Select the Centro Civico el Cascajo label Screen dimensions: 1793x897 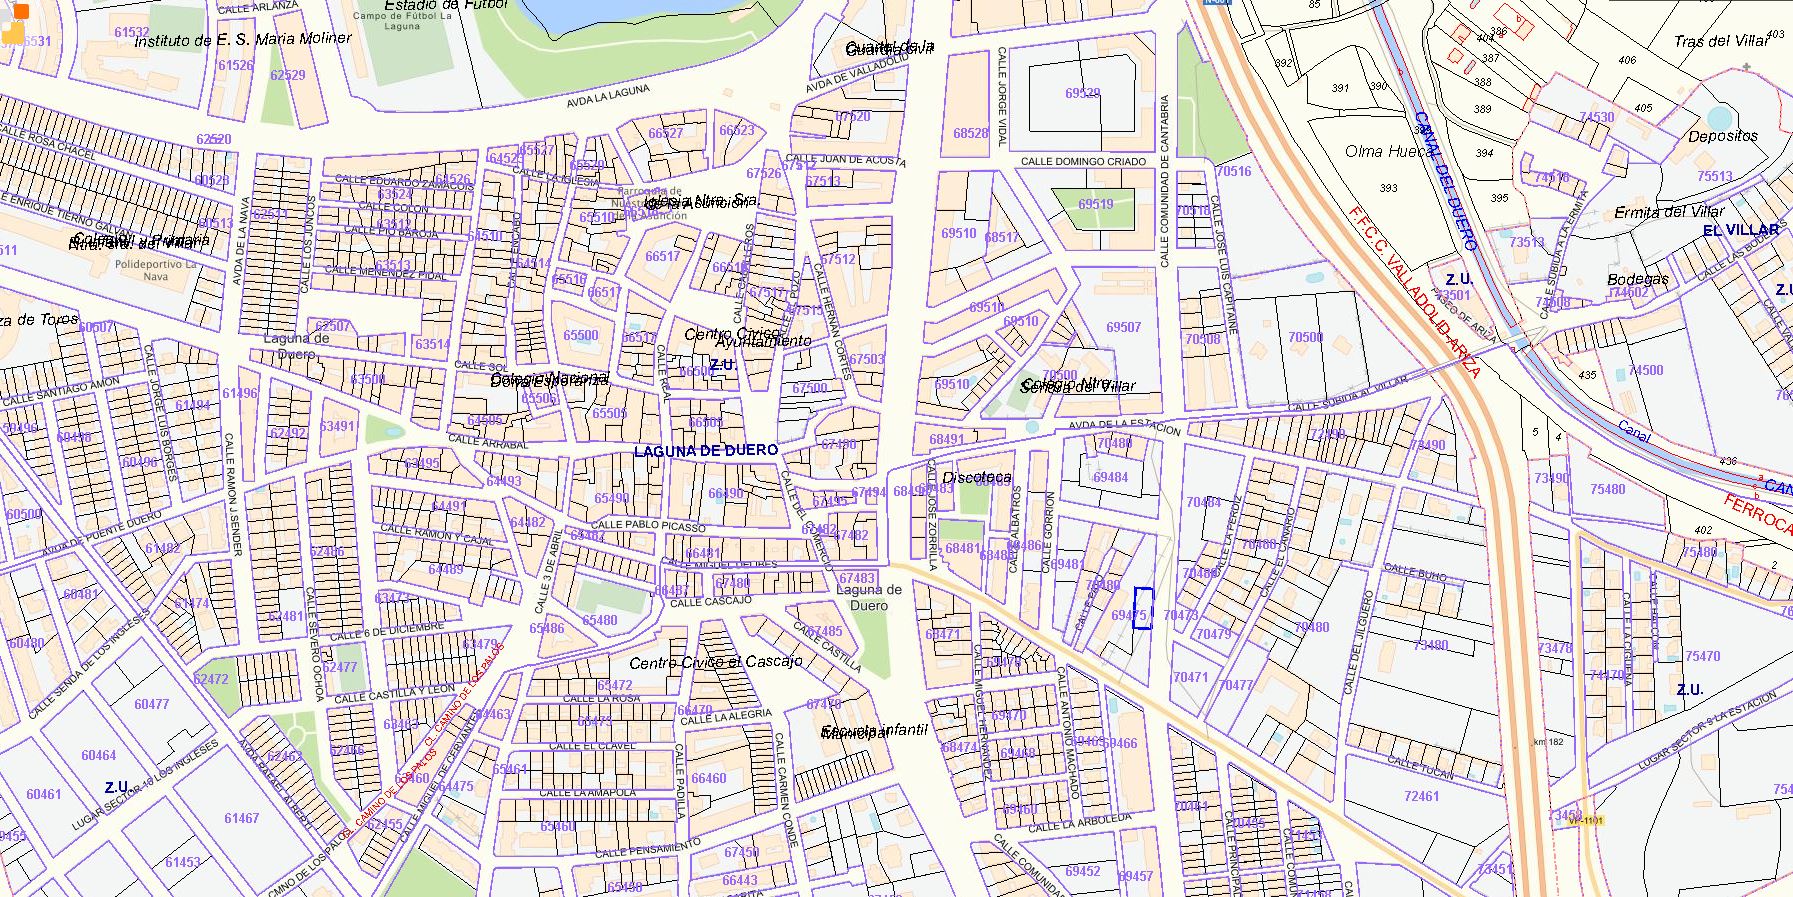click(715, 663)
